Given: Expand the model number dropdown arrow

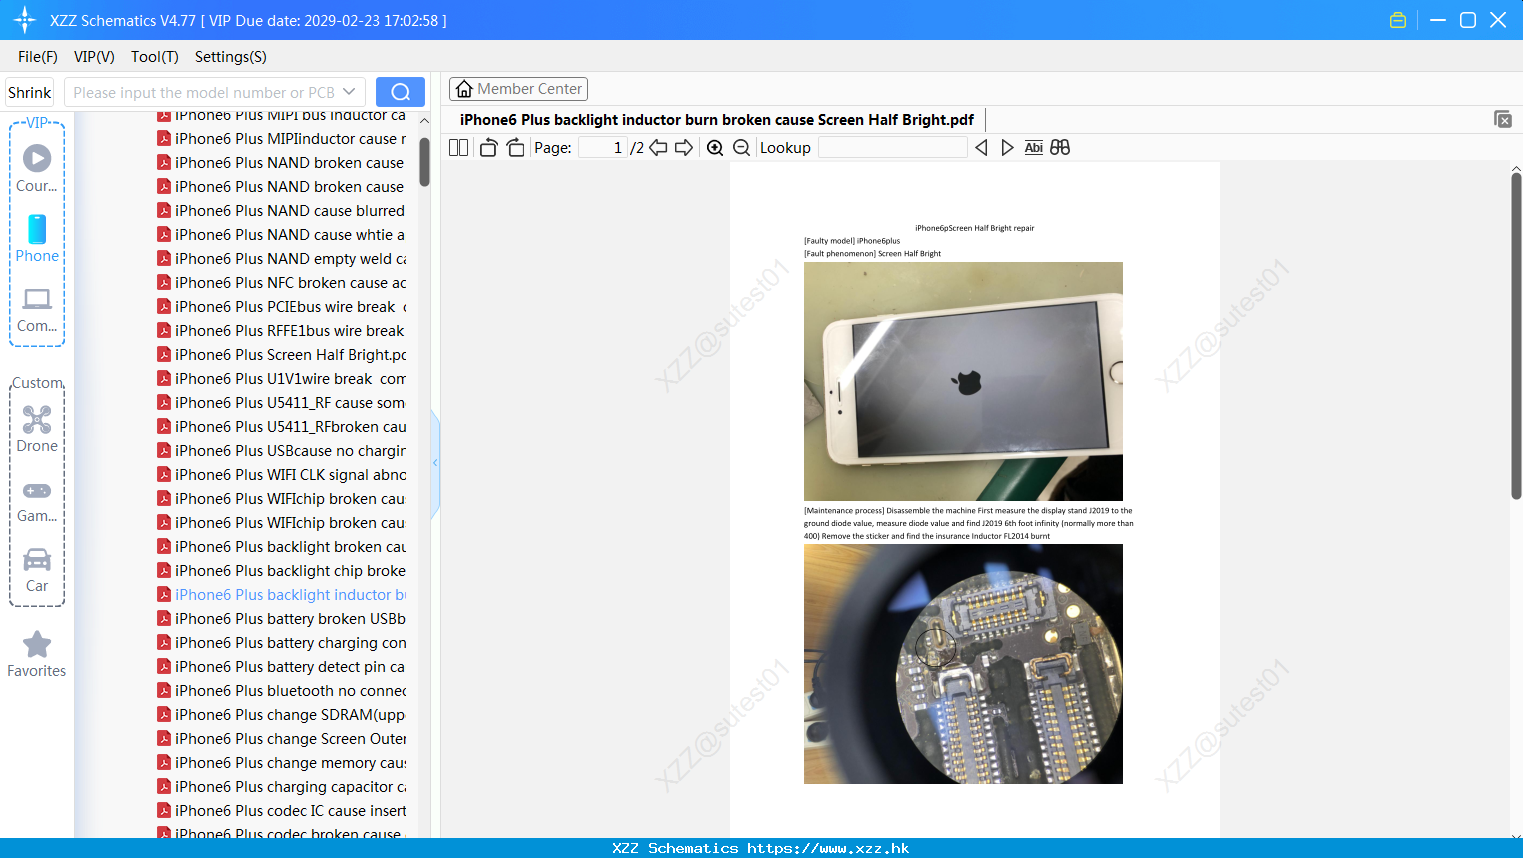Looking at the screenshot, I should click(349, 92).
